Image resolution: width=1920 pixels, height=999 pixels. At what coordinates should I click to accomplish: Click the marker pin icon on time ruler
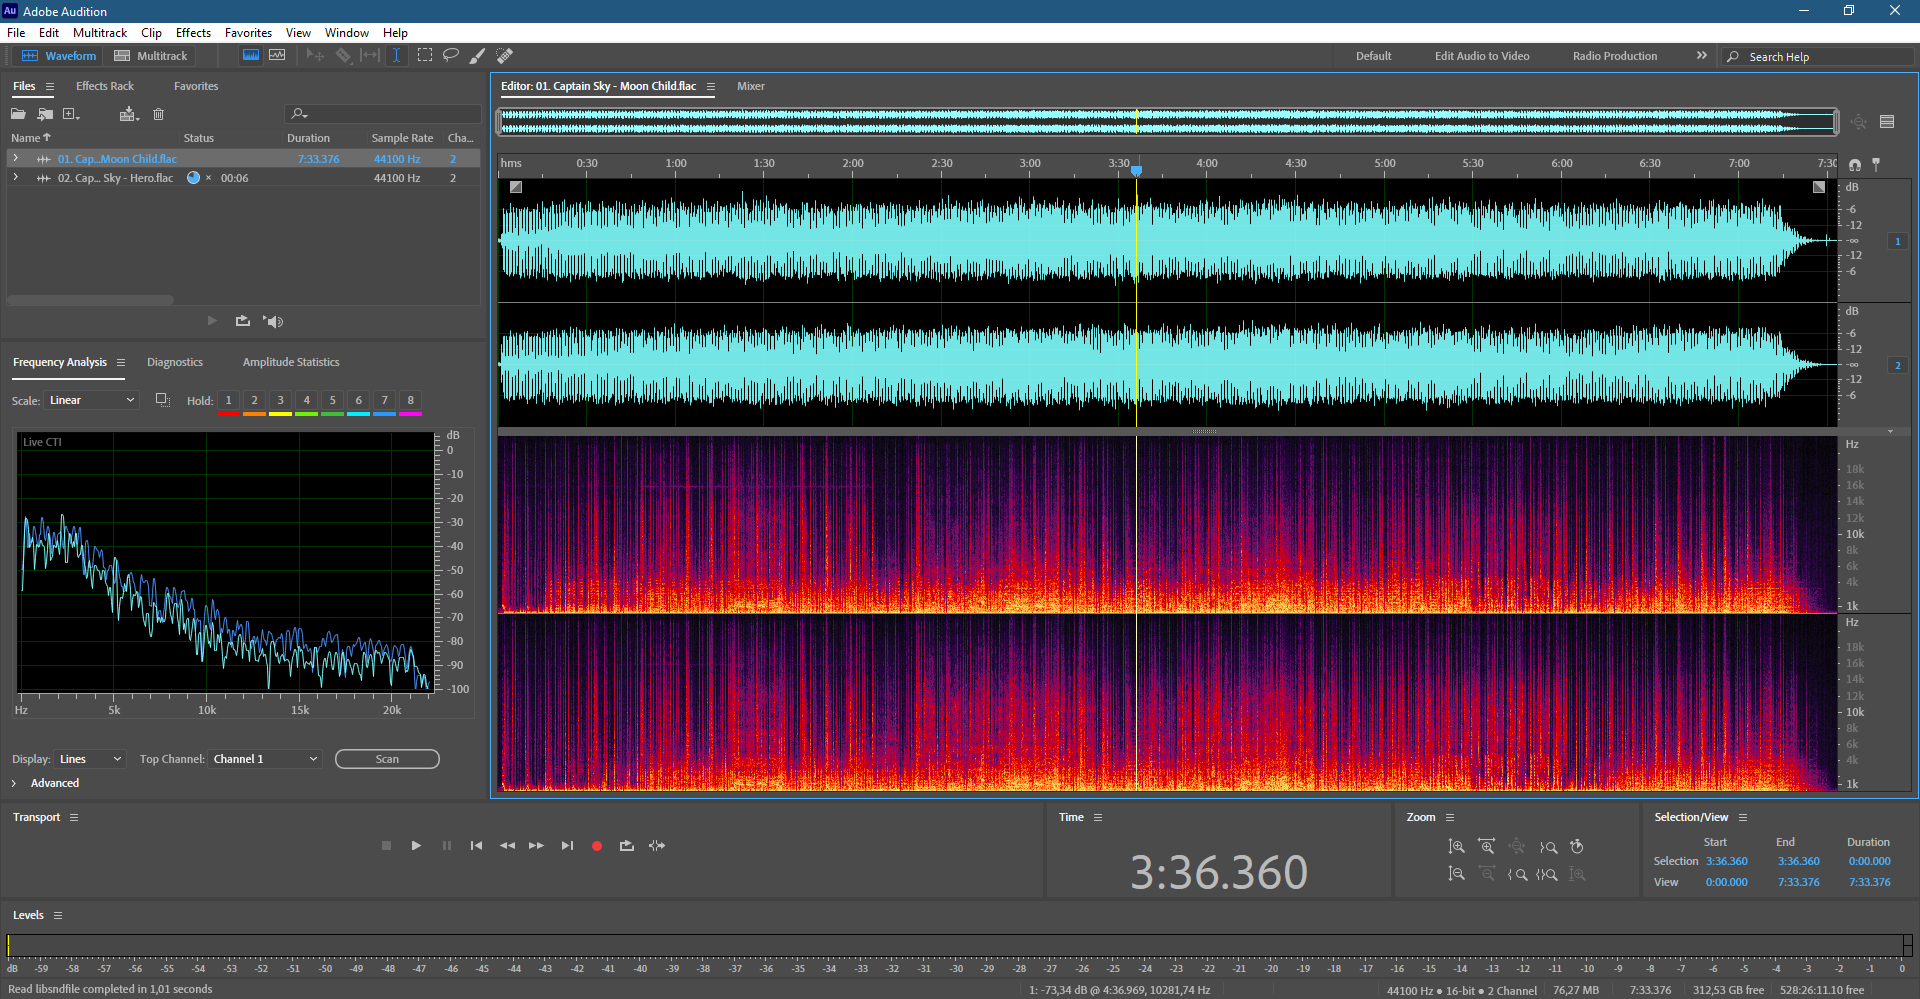(x=1876, y=163)
